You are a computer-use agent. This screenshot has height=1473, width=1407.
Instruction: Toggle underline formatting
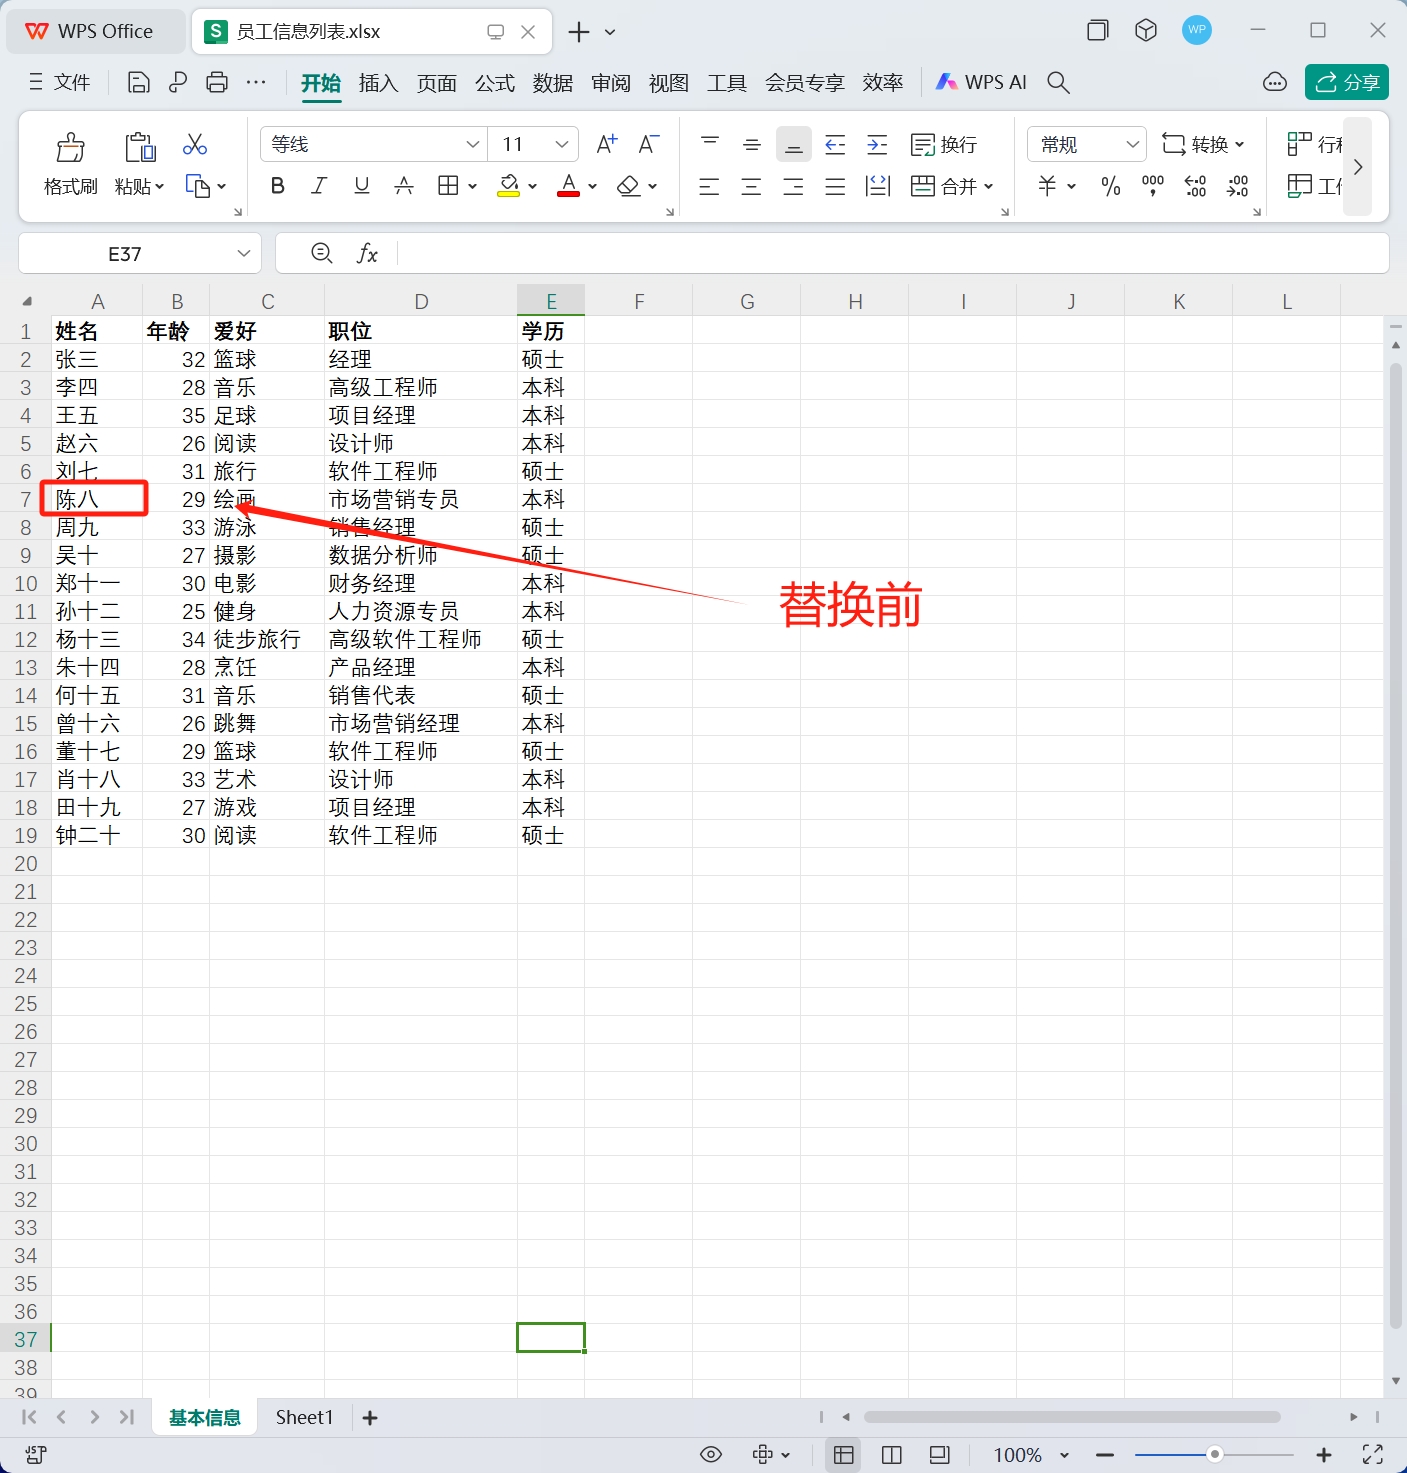point(361,186)
